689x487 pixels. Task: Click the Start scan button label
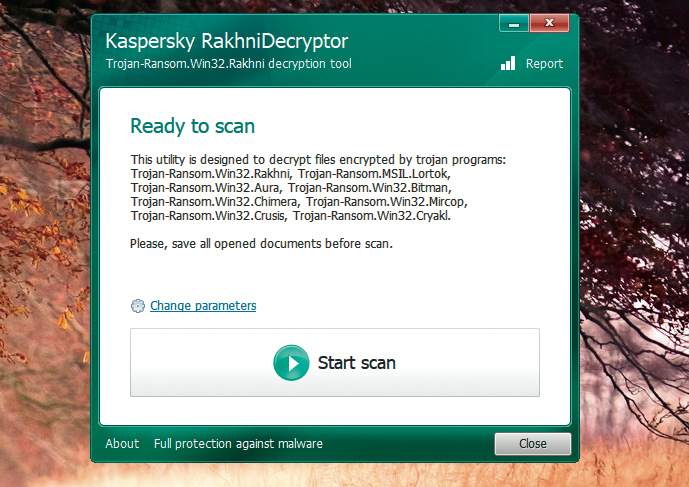click(356, 363)
